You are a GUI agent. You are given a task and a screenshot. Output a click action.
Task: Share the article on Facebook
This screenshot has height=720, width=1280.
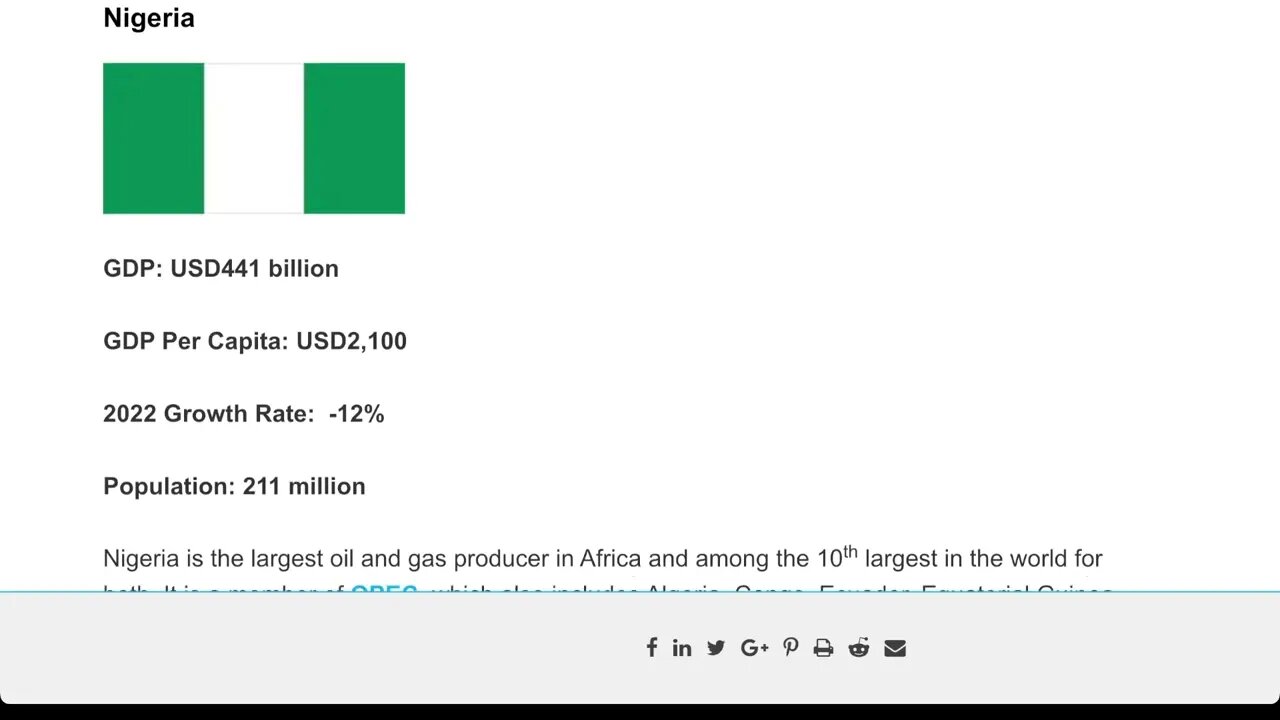[x=651, y=648]
